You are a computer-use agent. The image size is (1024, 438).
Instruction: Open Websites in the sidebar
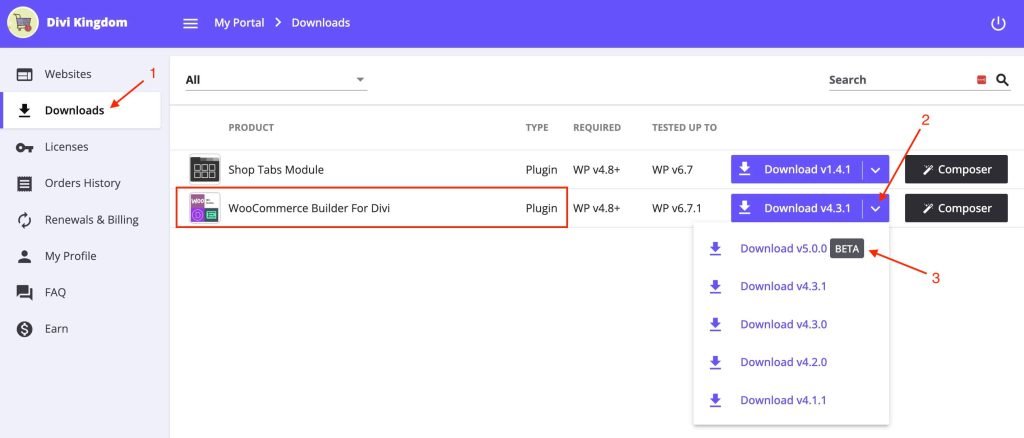(82, 74)
